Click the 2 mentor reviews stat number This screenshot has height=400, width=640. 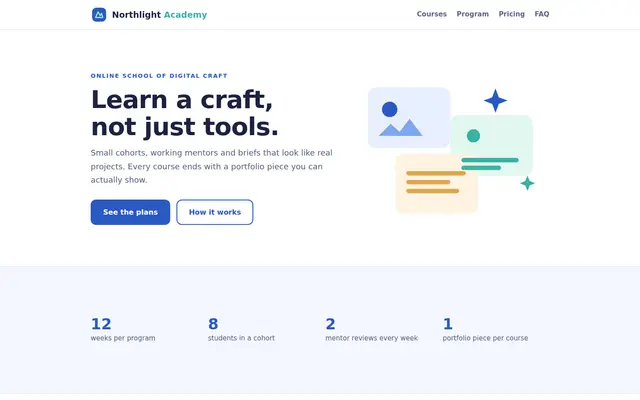click(330, 324)
